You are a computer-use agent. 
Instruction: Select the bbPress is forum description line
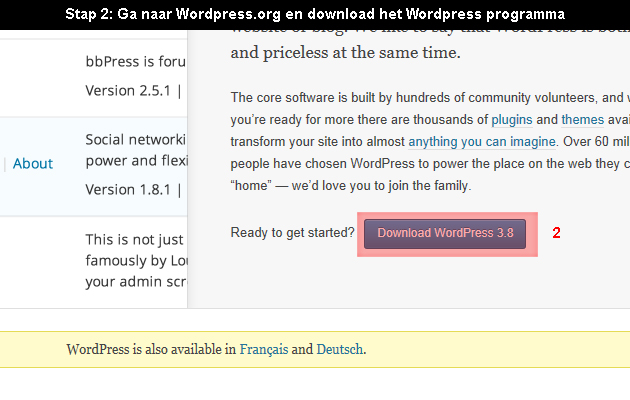click(135, 61)
